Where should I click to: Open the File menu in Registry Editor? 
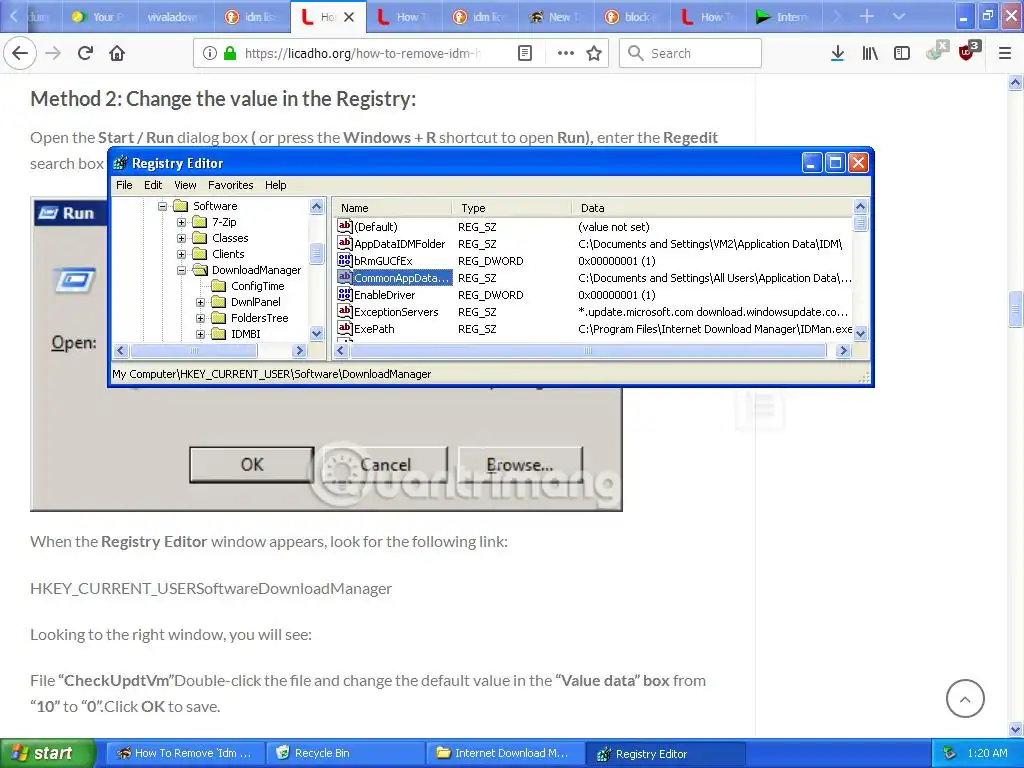(x=124, y=185)
